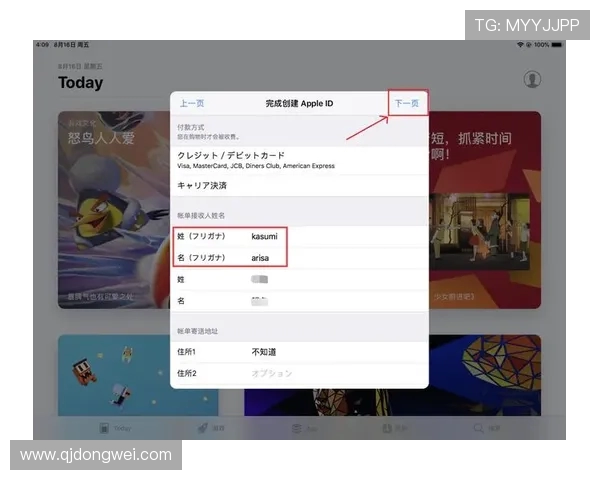
Task: Open the Apps tab icon
Action: pyautogui.click(x=297, y=427)
